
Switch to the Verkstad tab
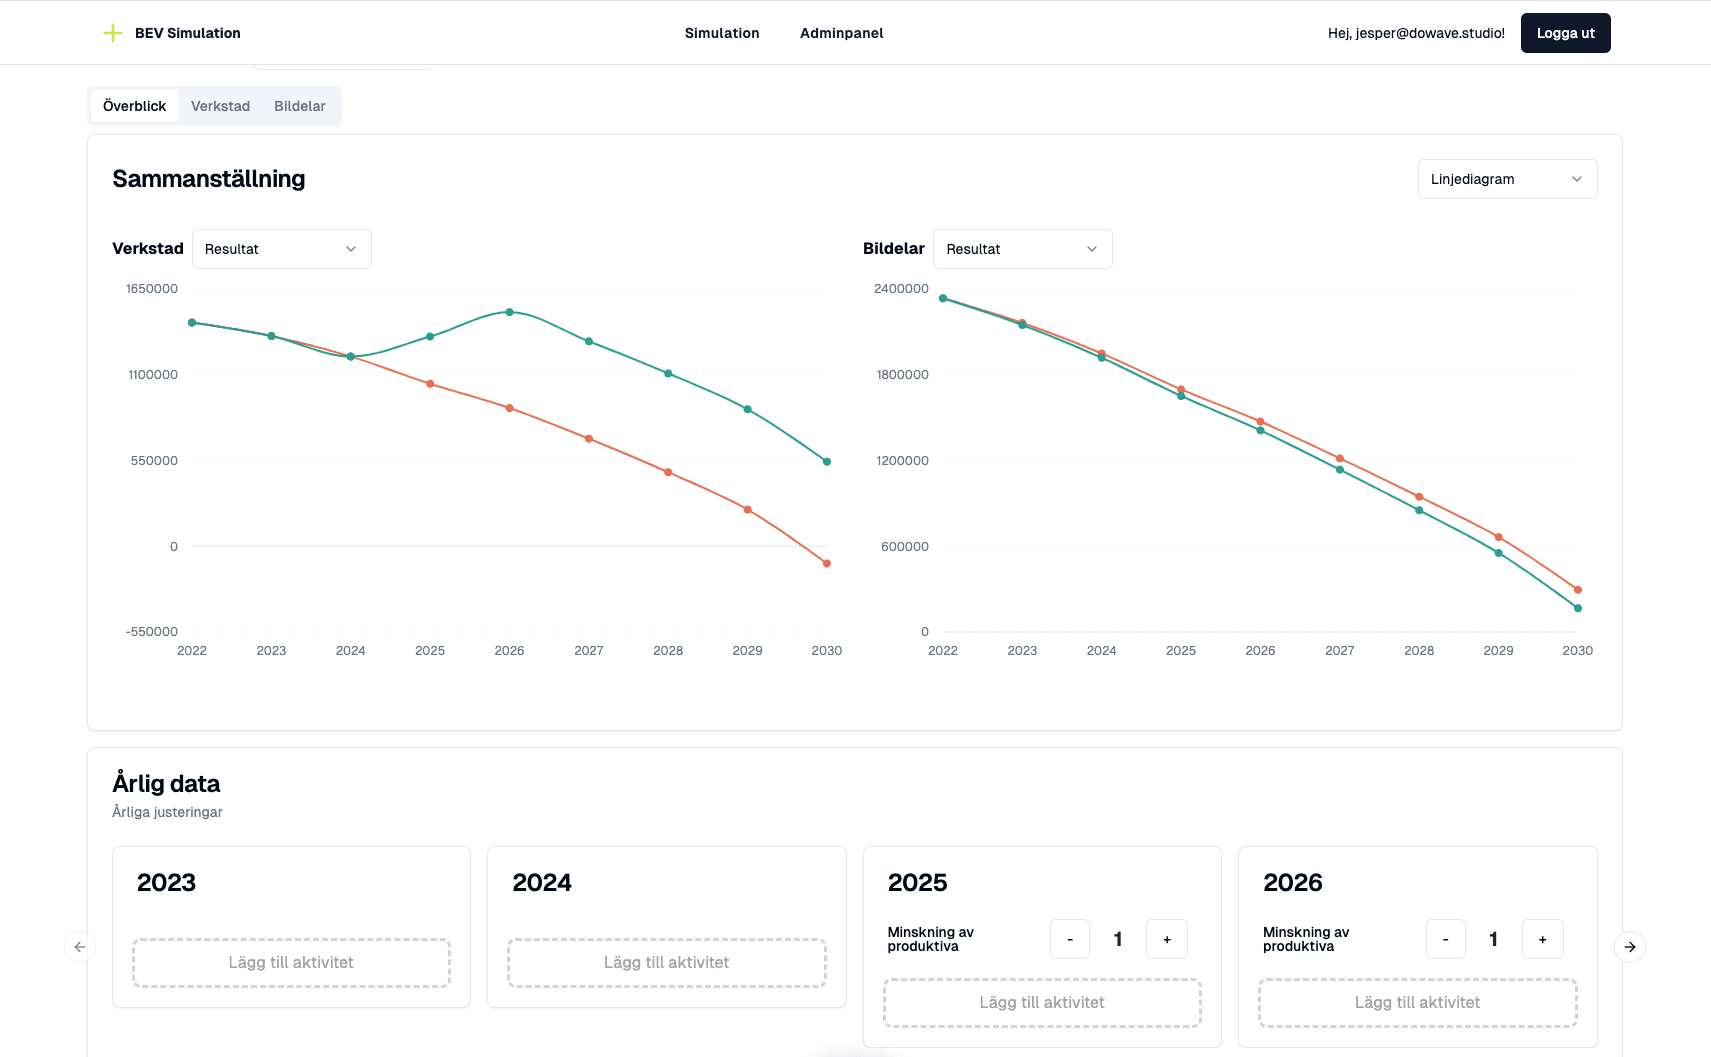click(x=220, y=106)
